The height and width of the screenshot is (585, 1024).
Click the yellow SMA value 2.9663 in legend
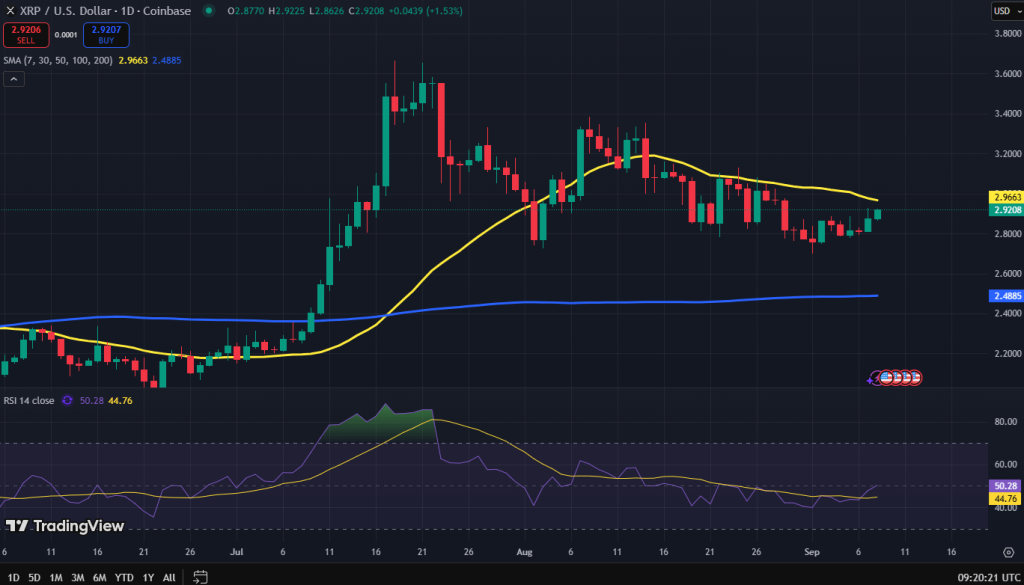coord(133,60)
